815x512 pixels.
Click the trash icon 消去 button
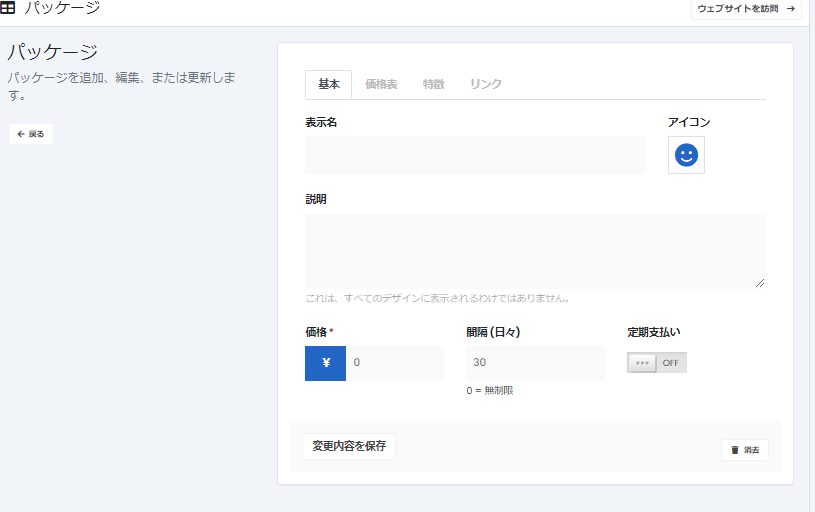(745, 450)
